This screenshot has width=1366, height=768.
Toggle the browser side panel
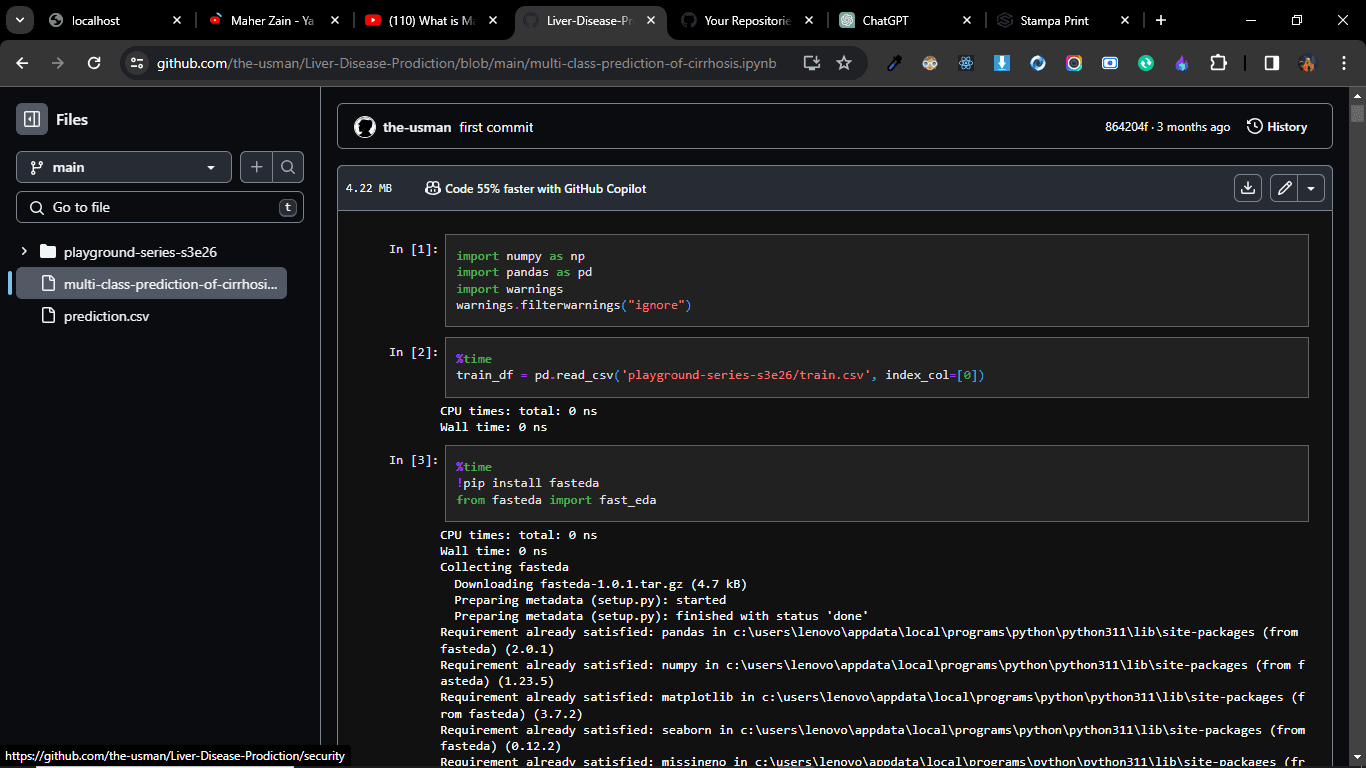(1271, 63)
